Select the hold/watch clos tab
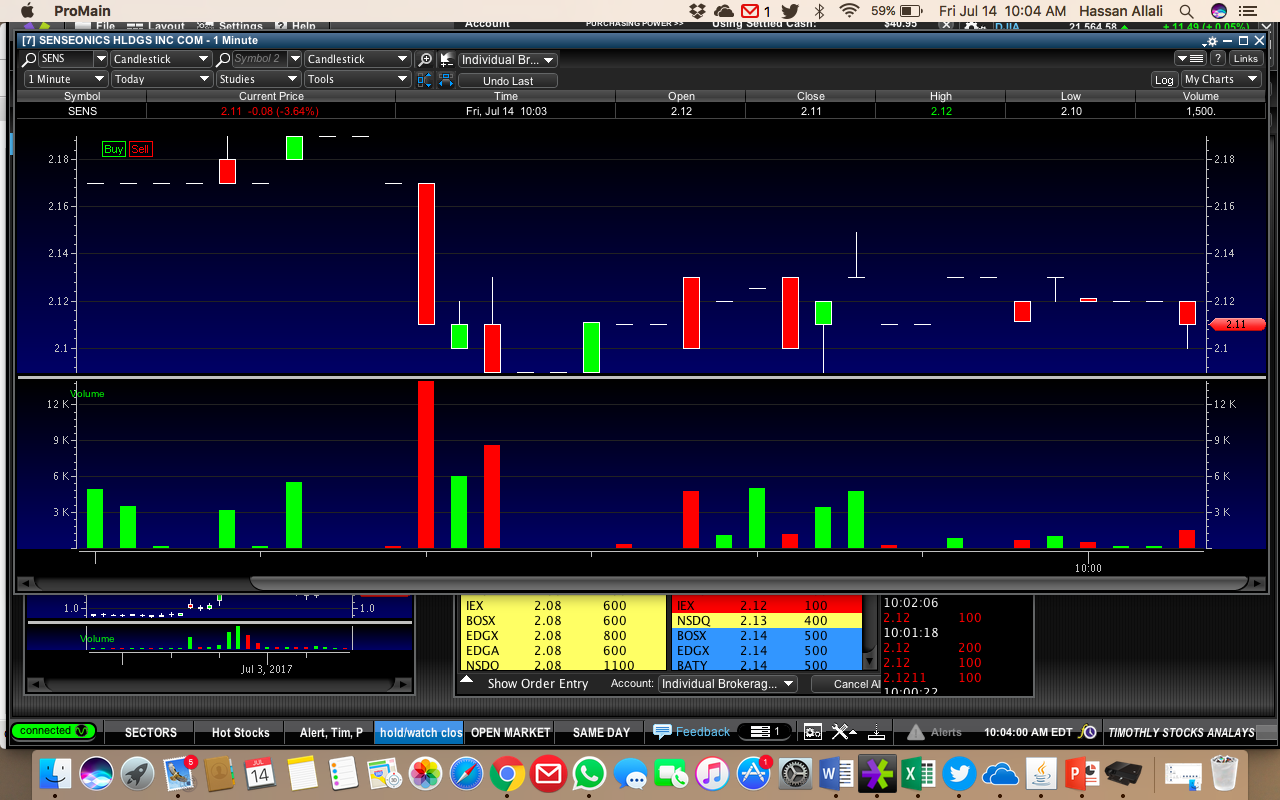 point(421,732)
